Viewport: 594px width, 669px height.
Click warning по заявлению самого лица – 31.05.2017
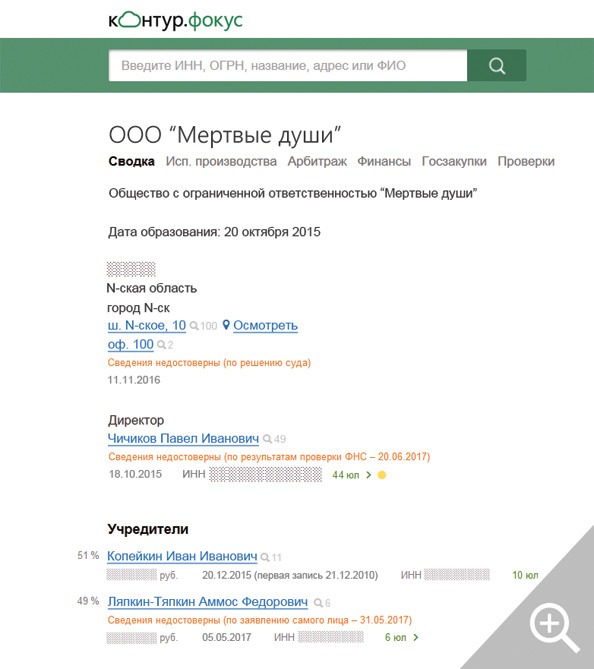coord(259,620)
